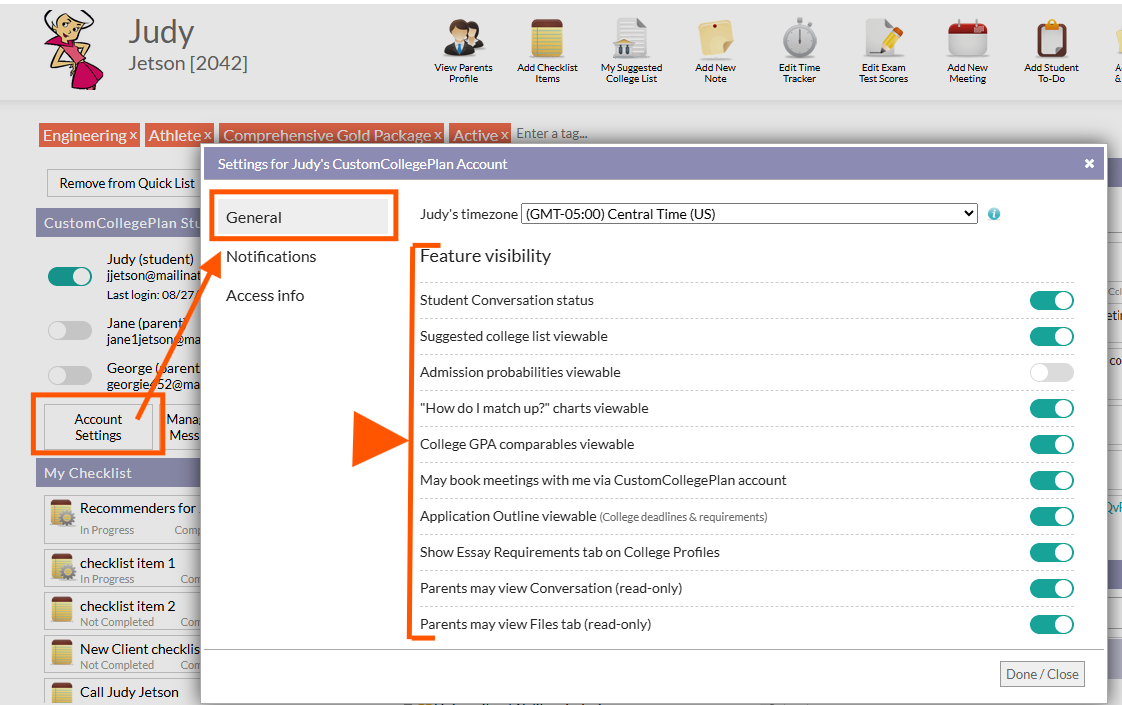The image size is (1122, 705).
Task: Click My Checklist section header
Action: (119, 473)
